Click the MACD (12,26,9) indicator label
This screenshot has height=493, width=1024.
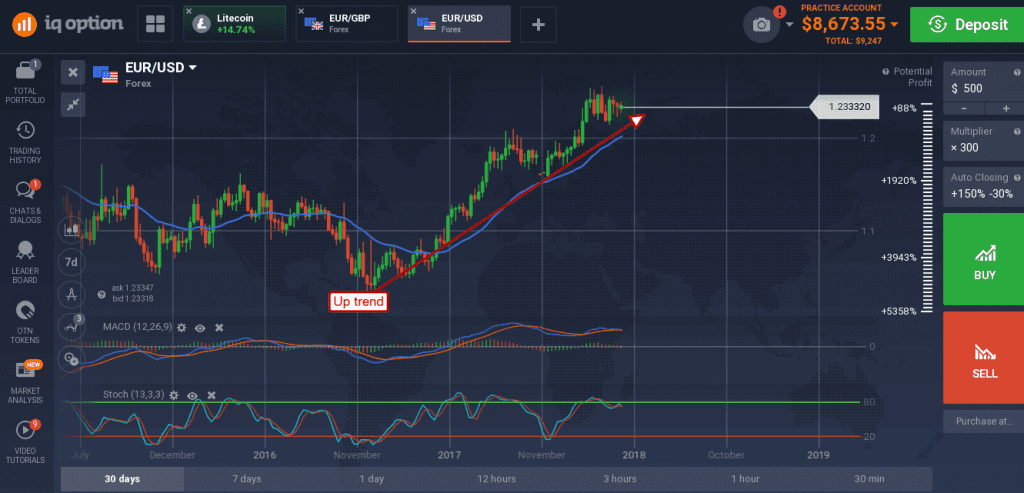137,327
